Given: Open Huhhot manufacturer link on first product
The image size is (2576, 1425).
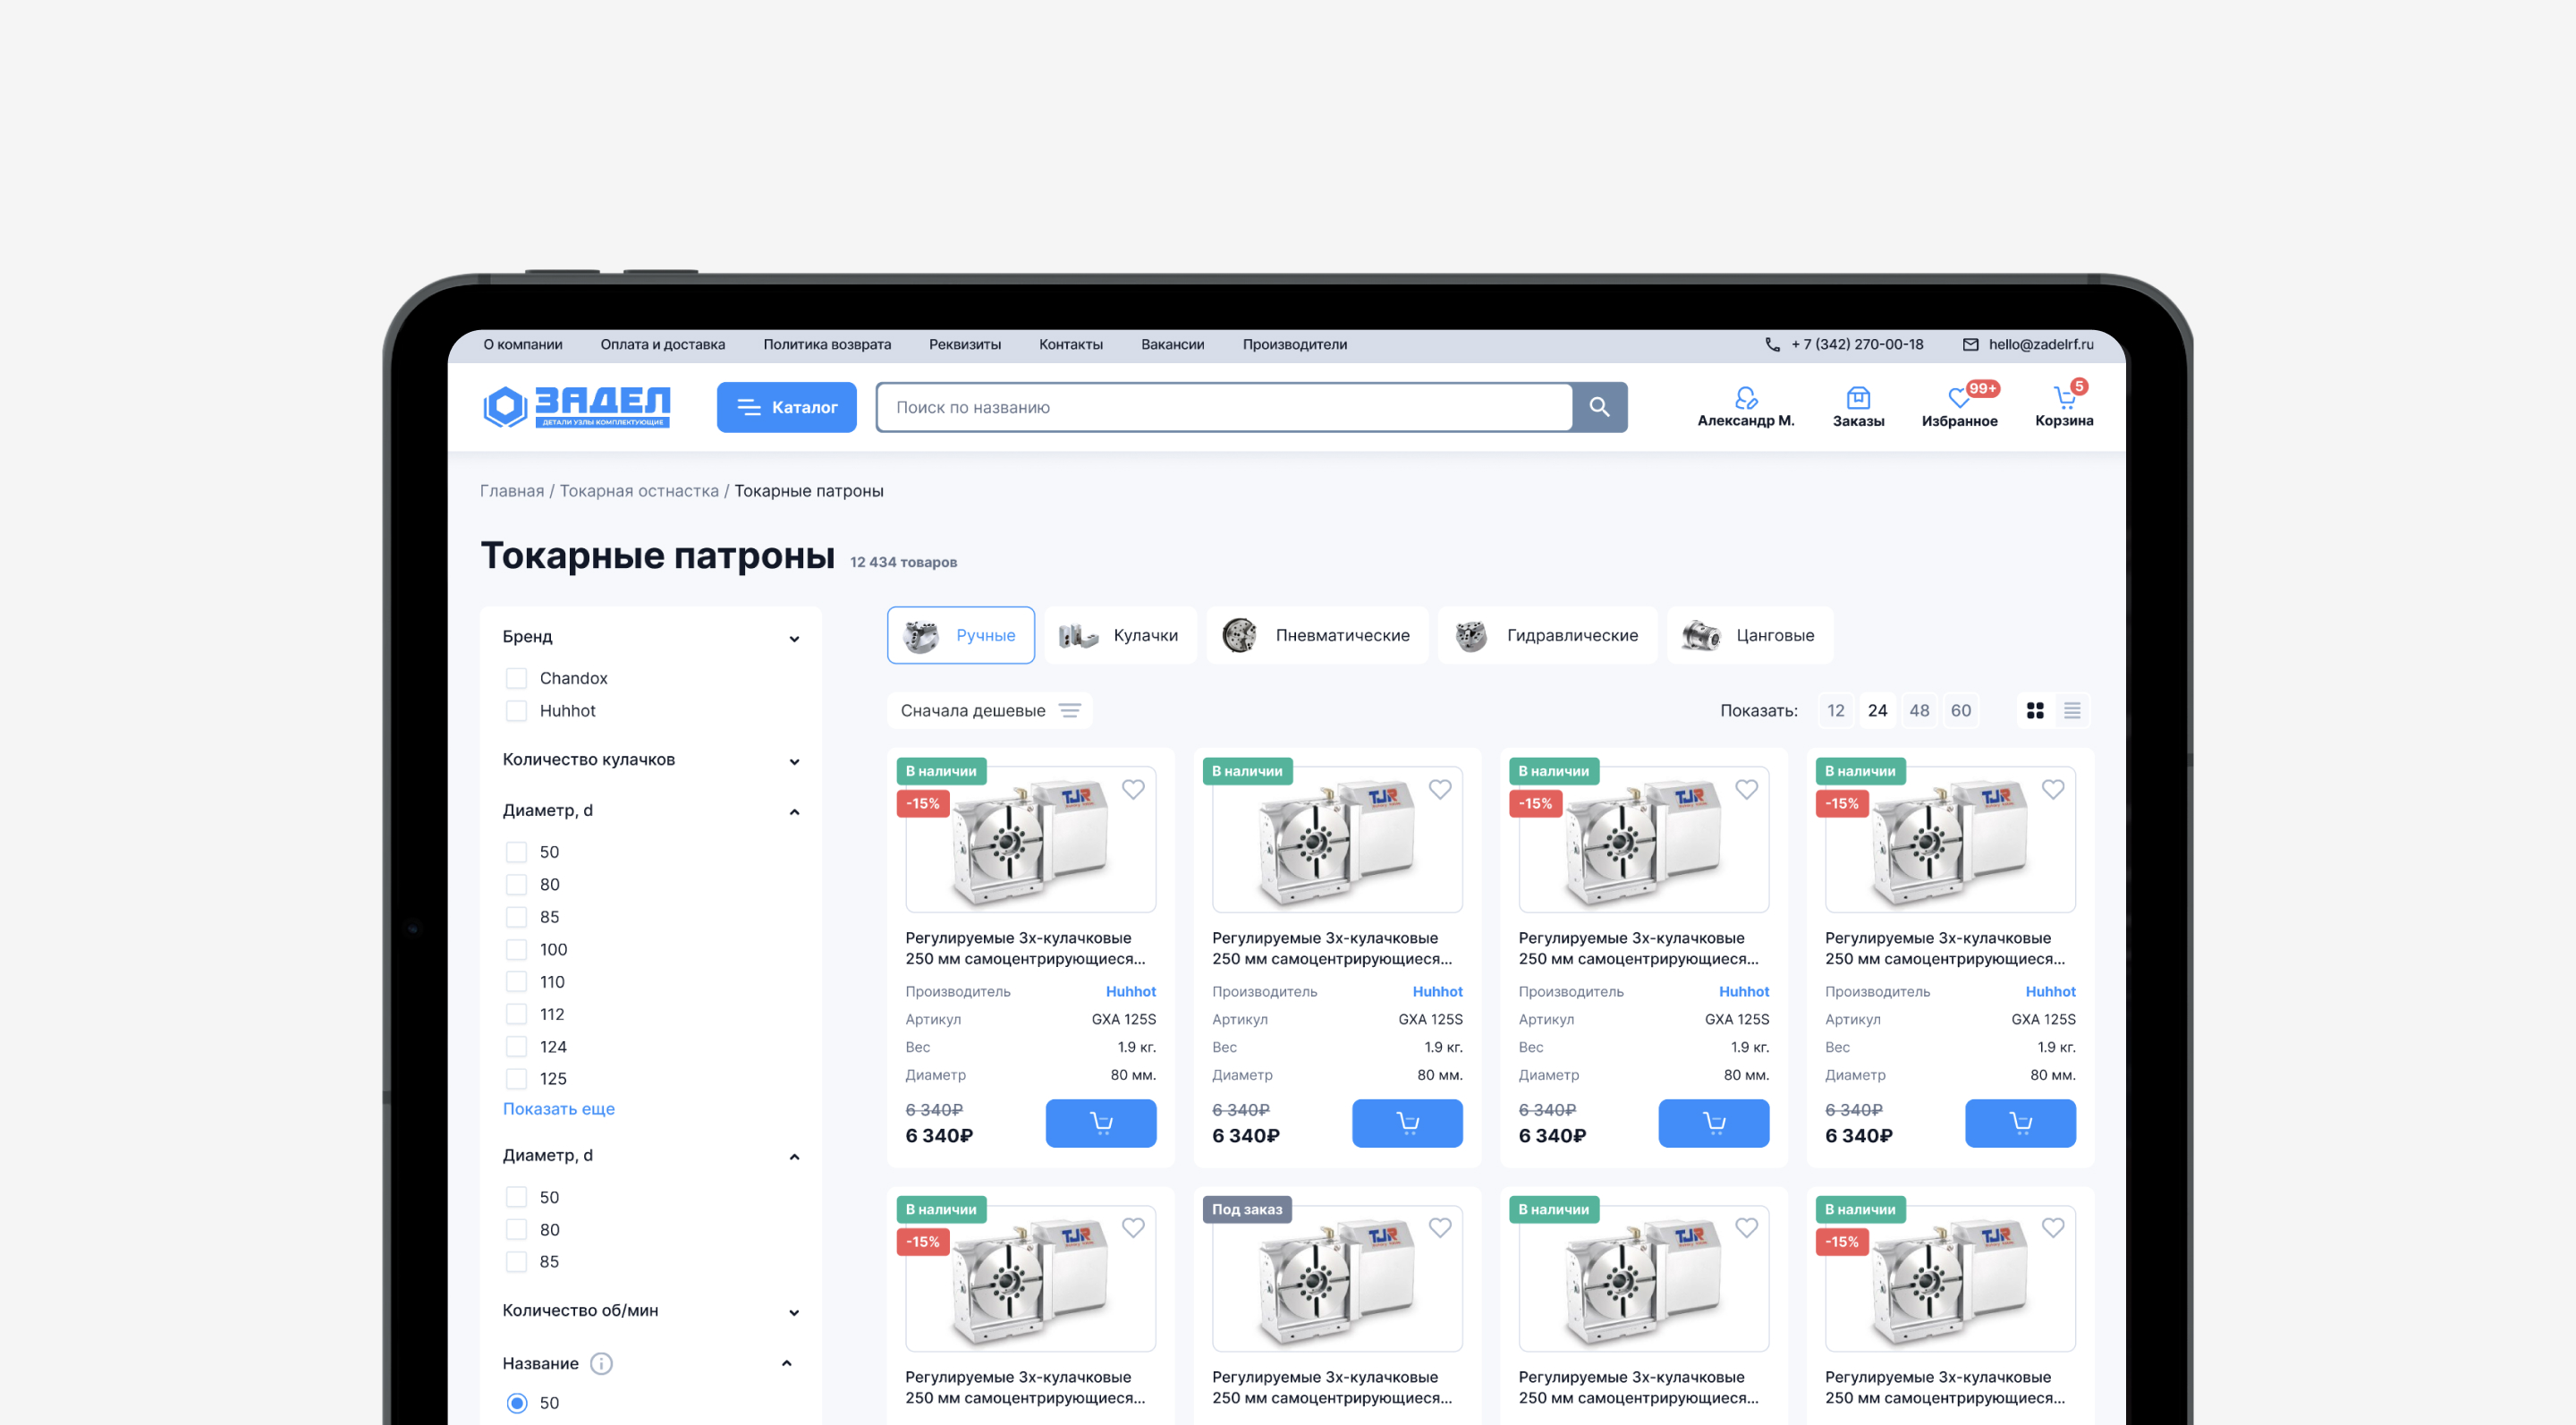Looking at the screenshot, I should 1130,991.
